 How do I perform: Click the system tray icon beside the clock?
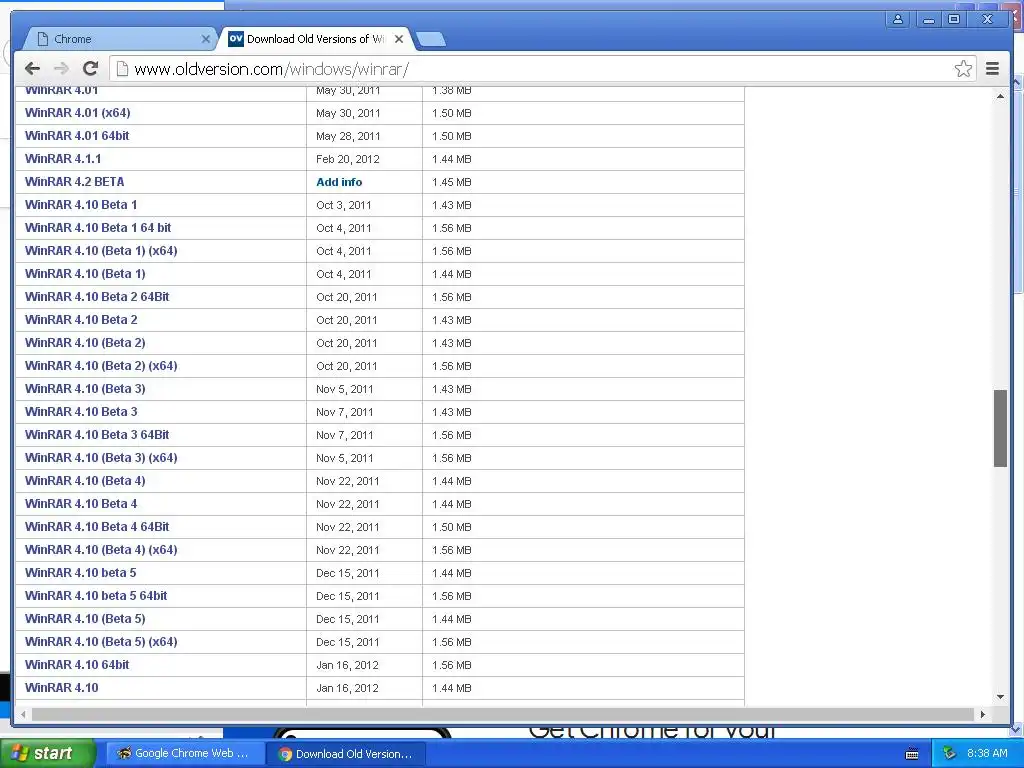tap(949, 754)
